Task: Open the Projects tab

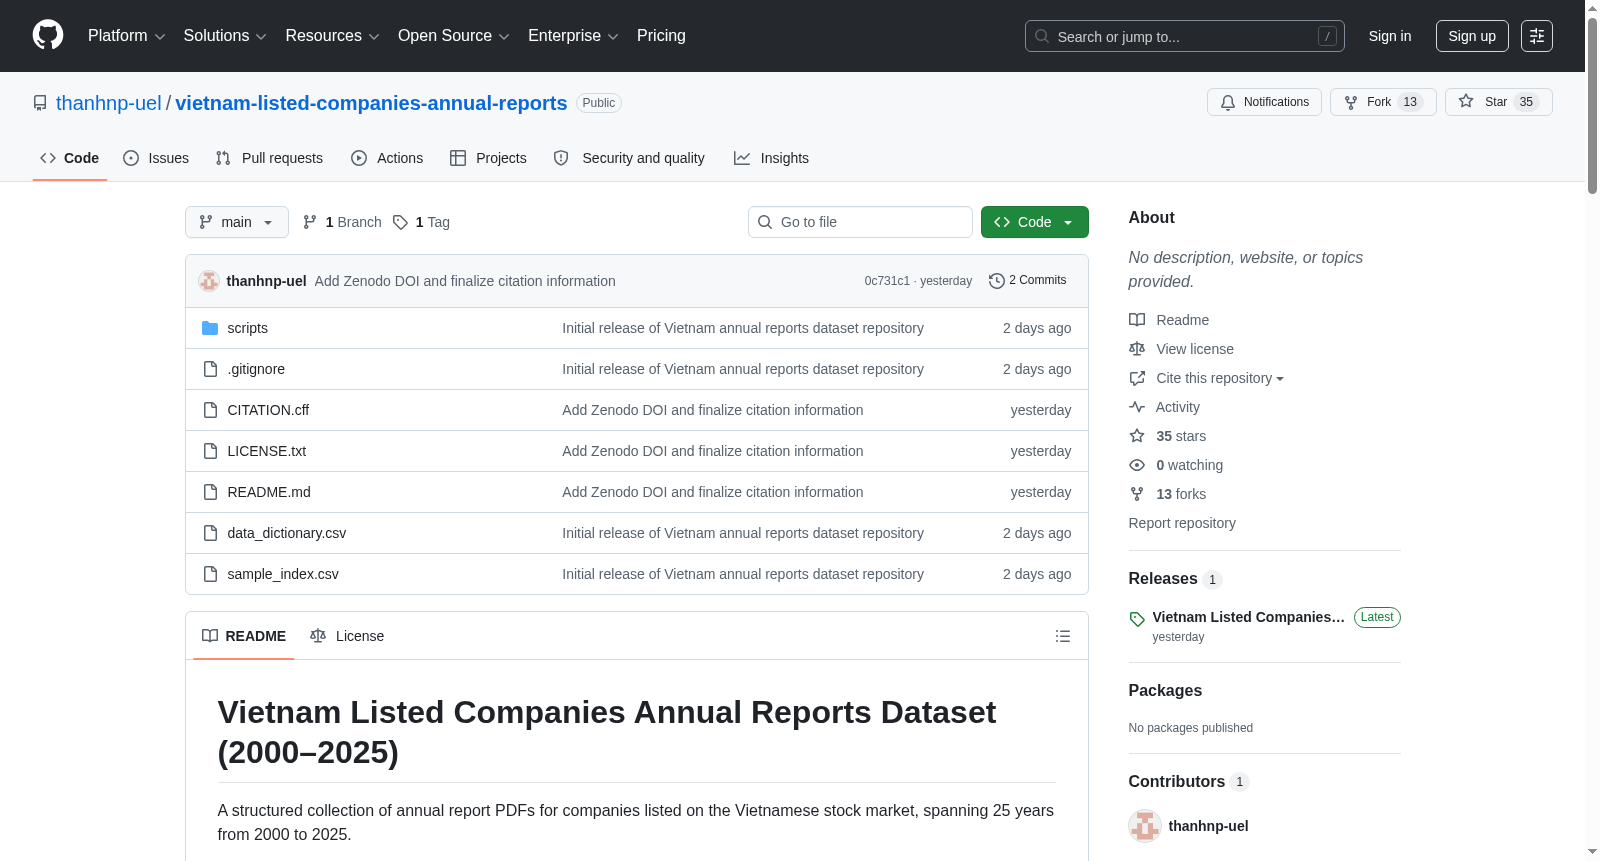Action: pyautogui.click(x=488, y=158)
